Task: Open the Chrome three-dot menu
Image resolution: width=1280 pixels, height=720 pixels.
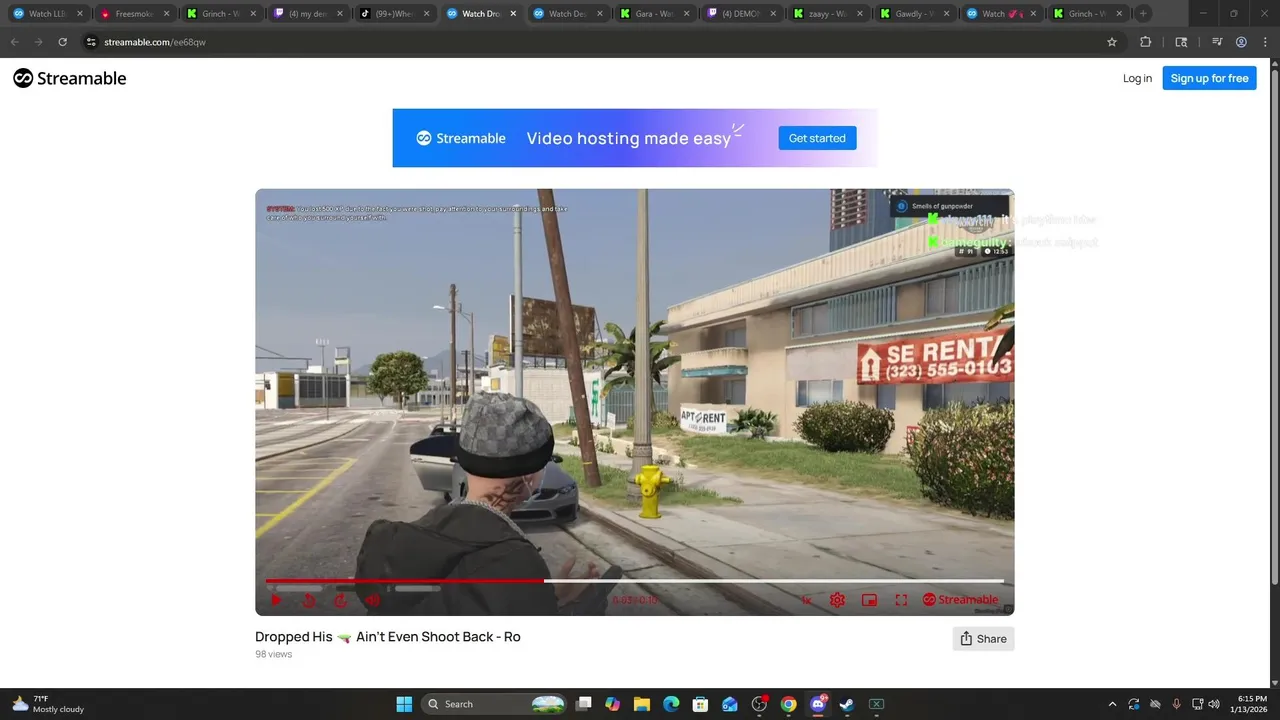Action: point(1265,42)
